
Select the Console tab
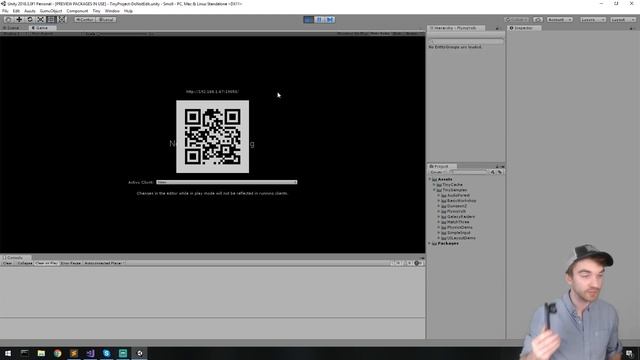[x=15, y=258]
